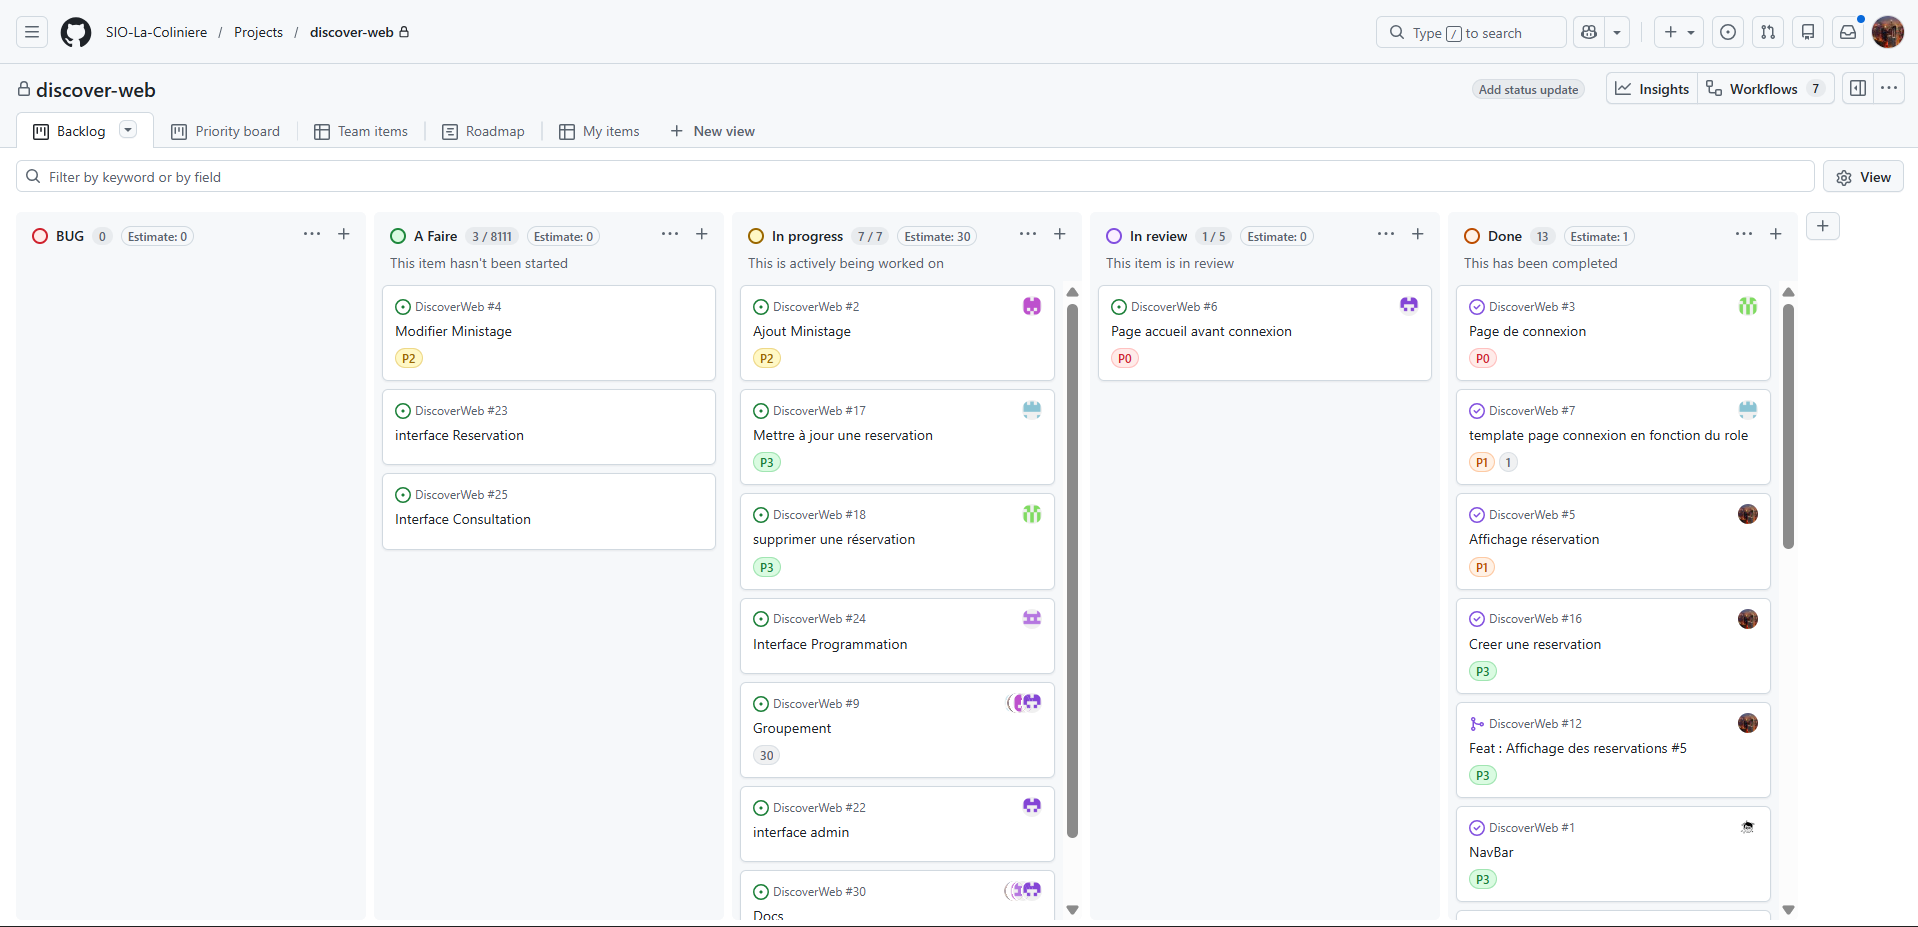Open the Copilot dropdown caret next to search

click(1618, 32)
